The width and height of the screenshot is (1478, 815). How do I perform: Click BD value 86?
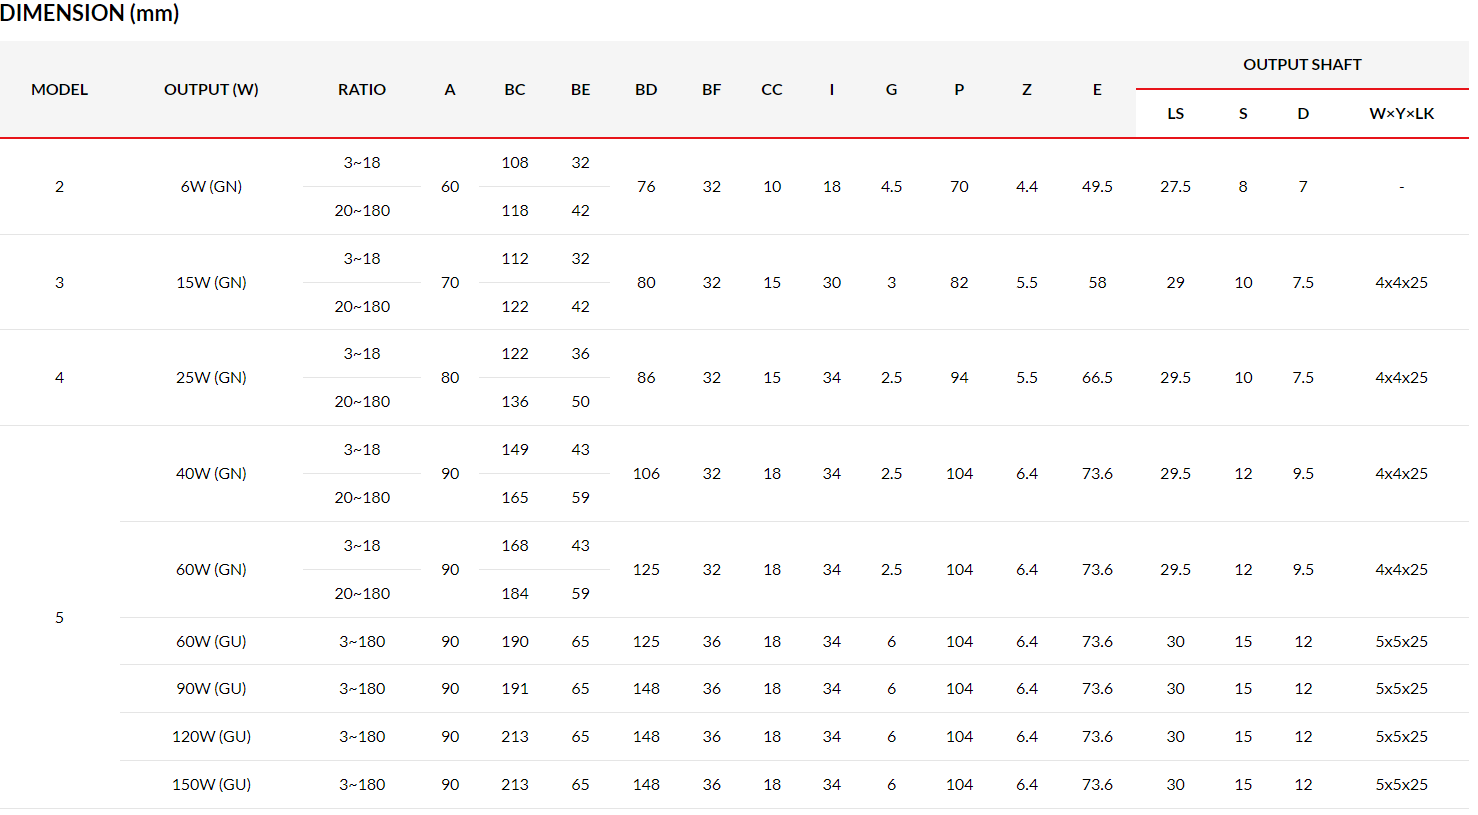pos(646,377)
